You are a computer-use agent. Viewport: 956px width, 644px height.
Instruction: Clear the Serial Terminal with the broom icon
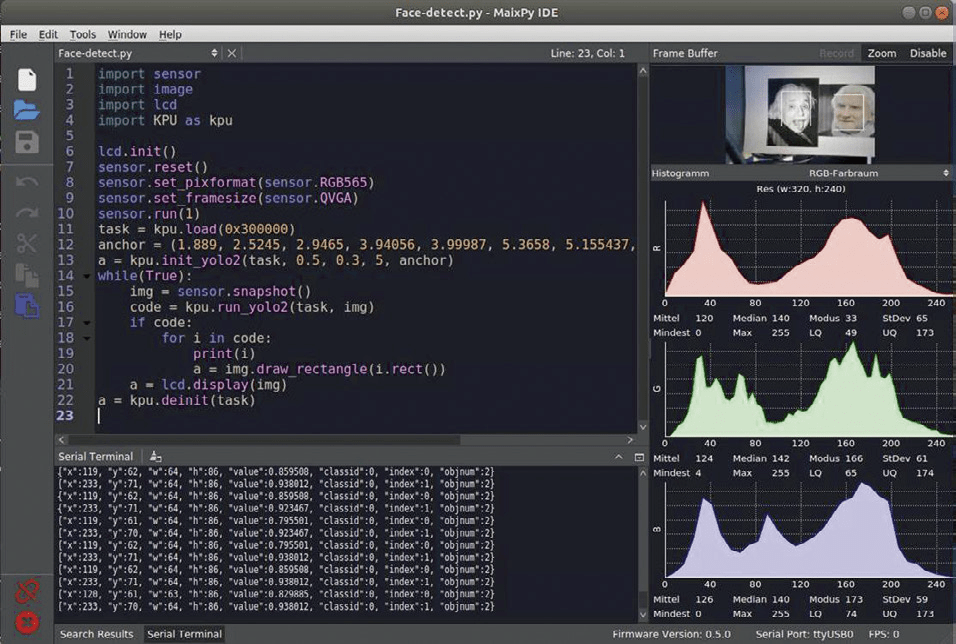[155, 456]
